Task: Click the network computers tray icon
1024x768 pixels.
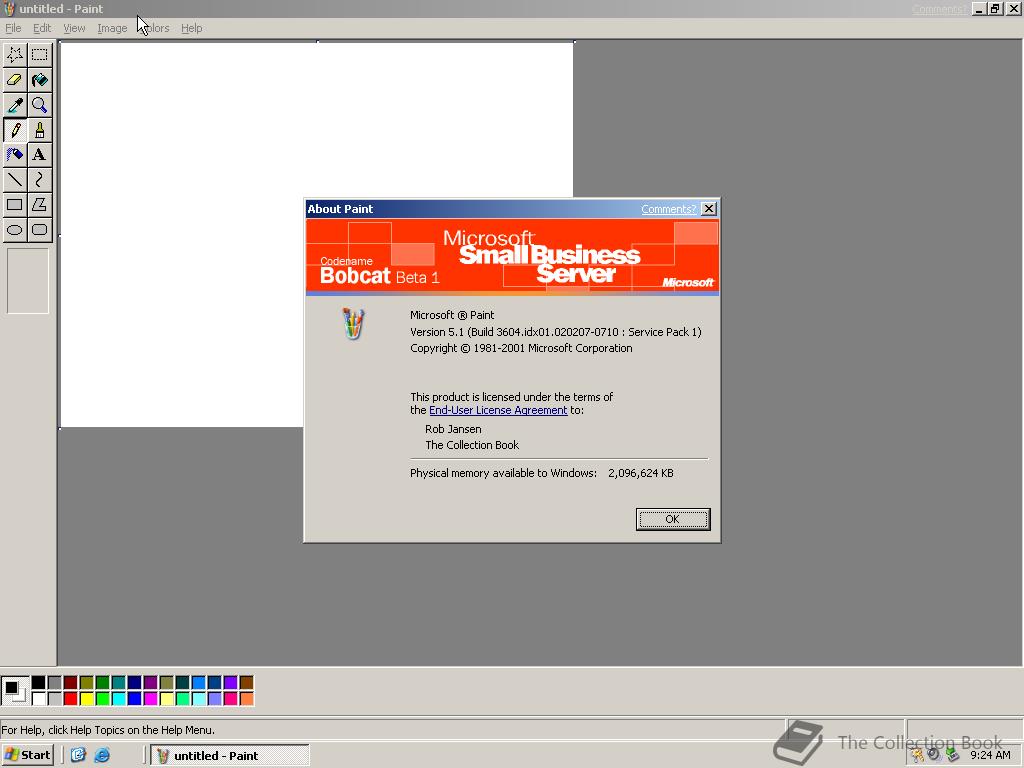Action: click(953, 756)
